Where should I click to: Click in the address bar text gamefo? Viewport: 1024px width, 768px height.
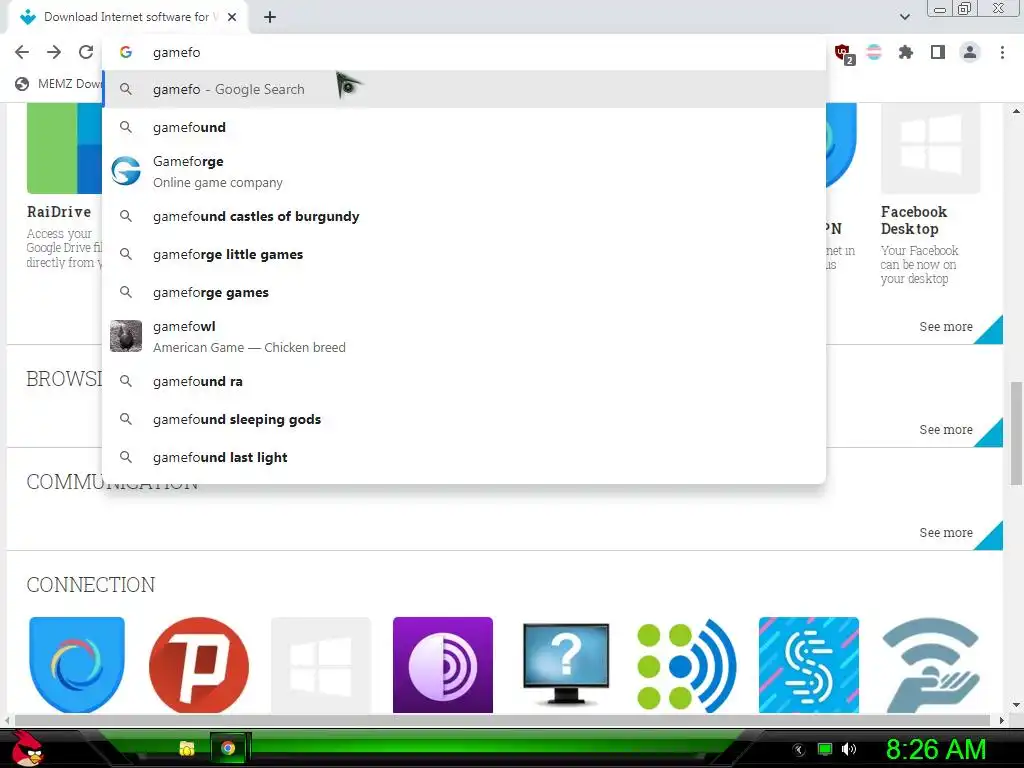[176, 52]
